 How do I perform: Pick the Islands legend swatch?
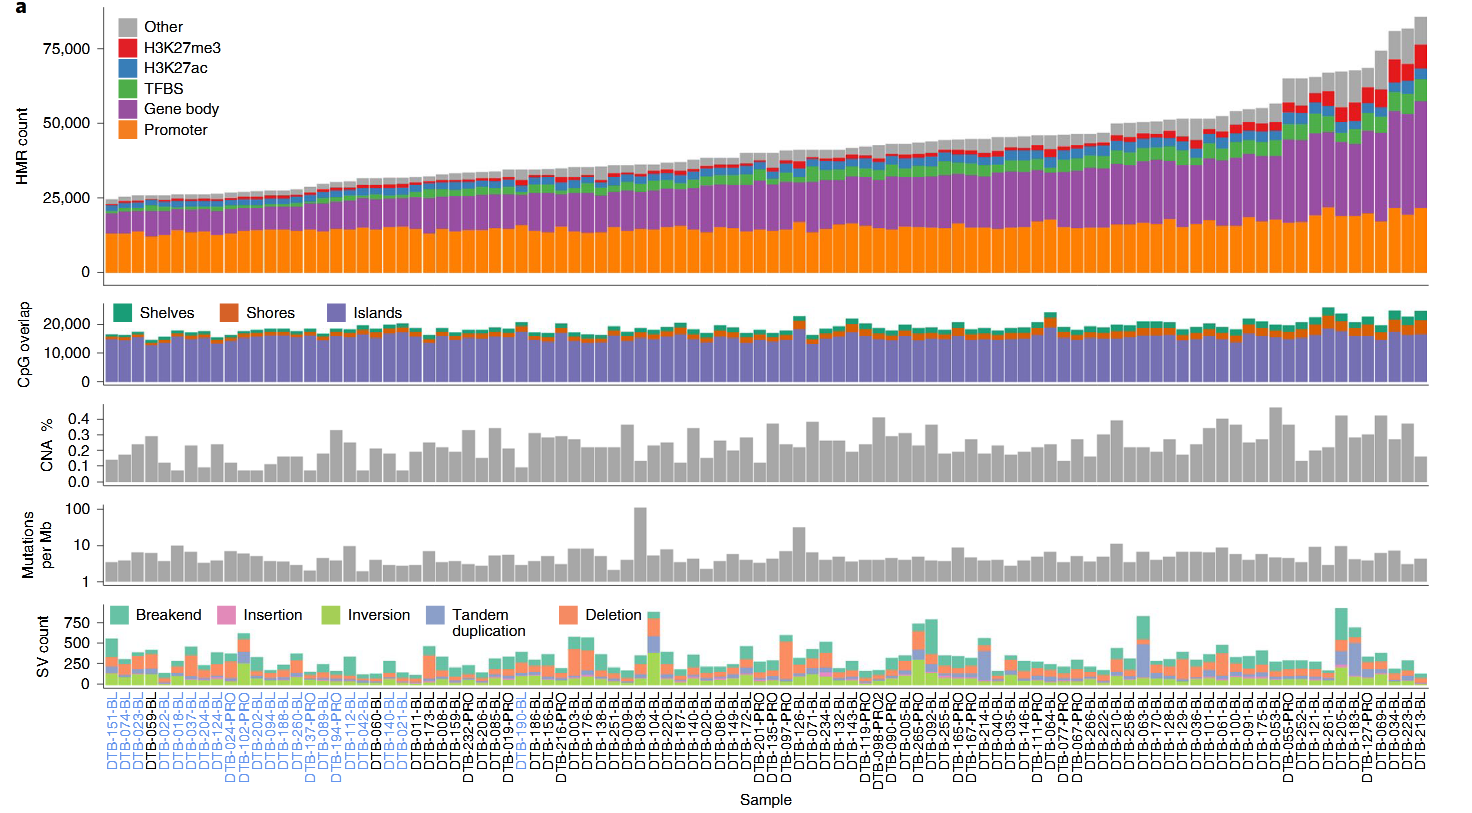pyautogui.click(x=336, y=313)
